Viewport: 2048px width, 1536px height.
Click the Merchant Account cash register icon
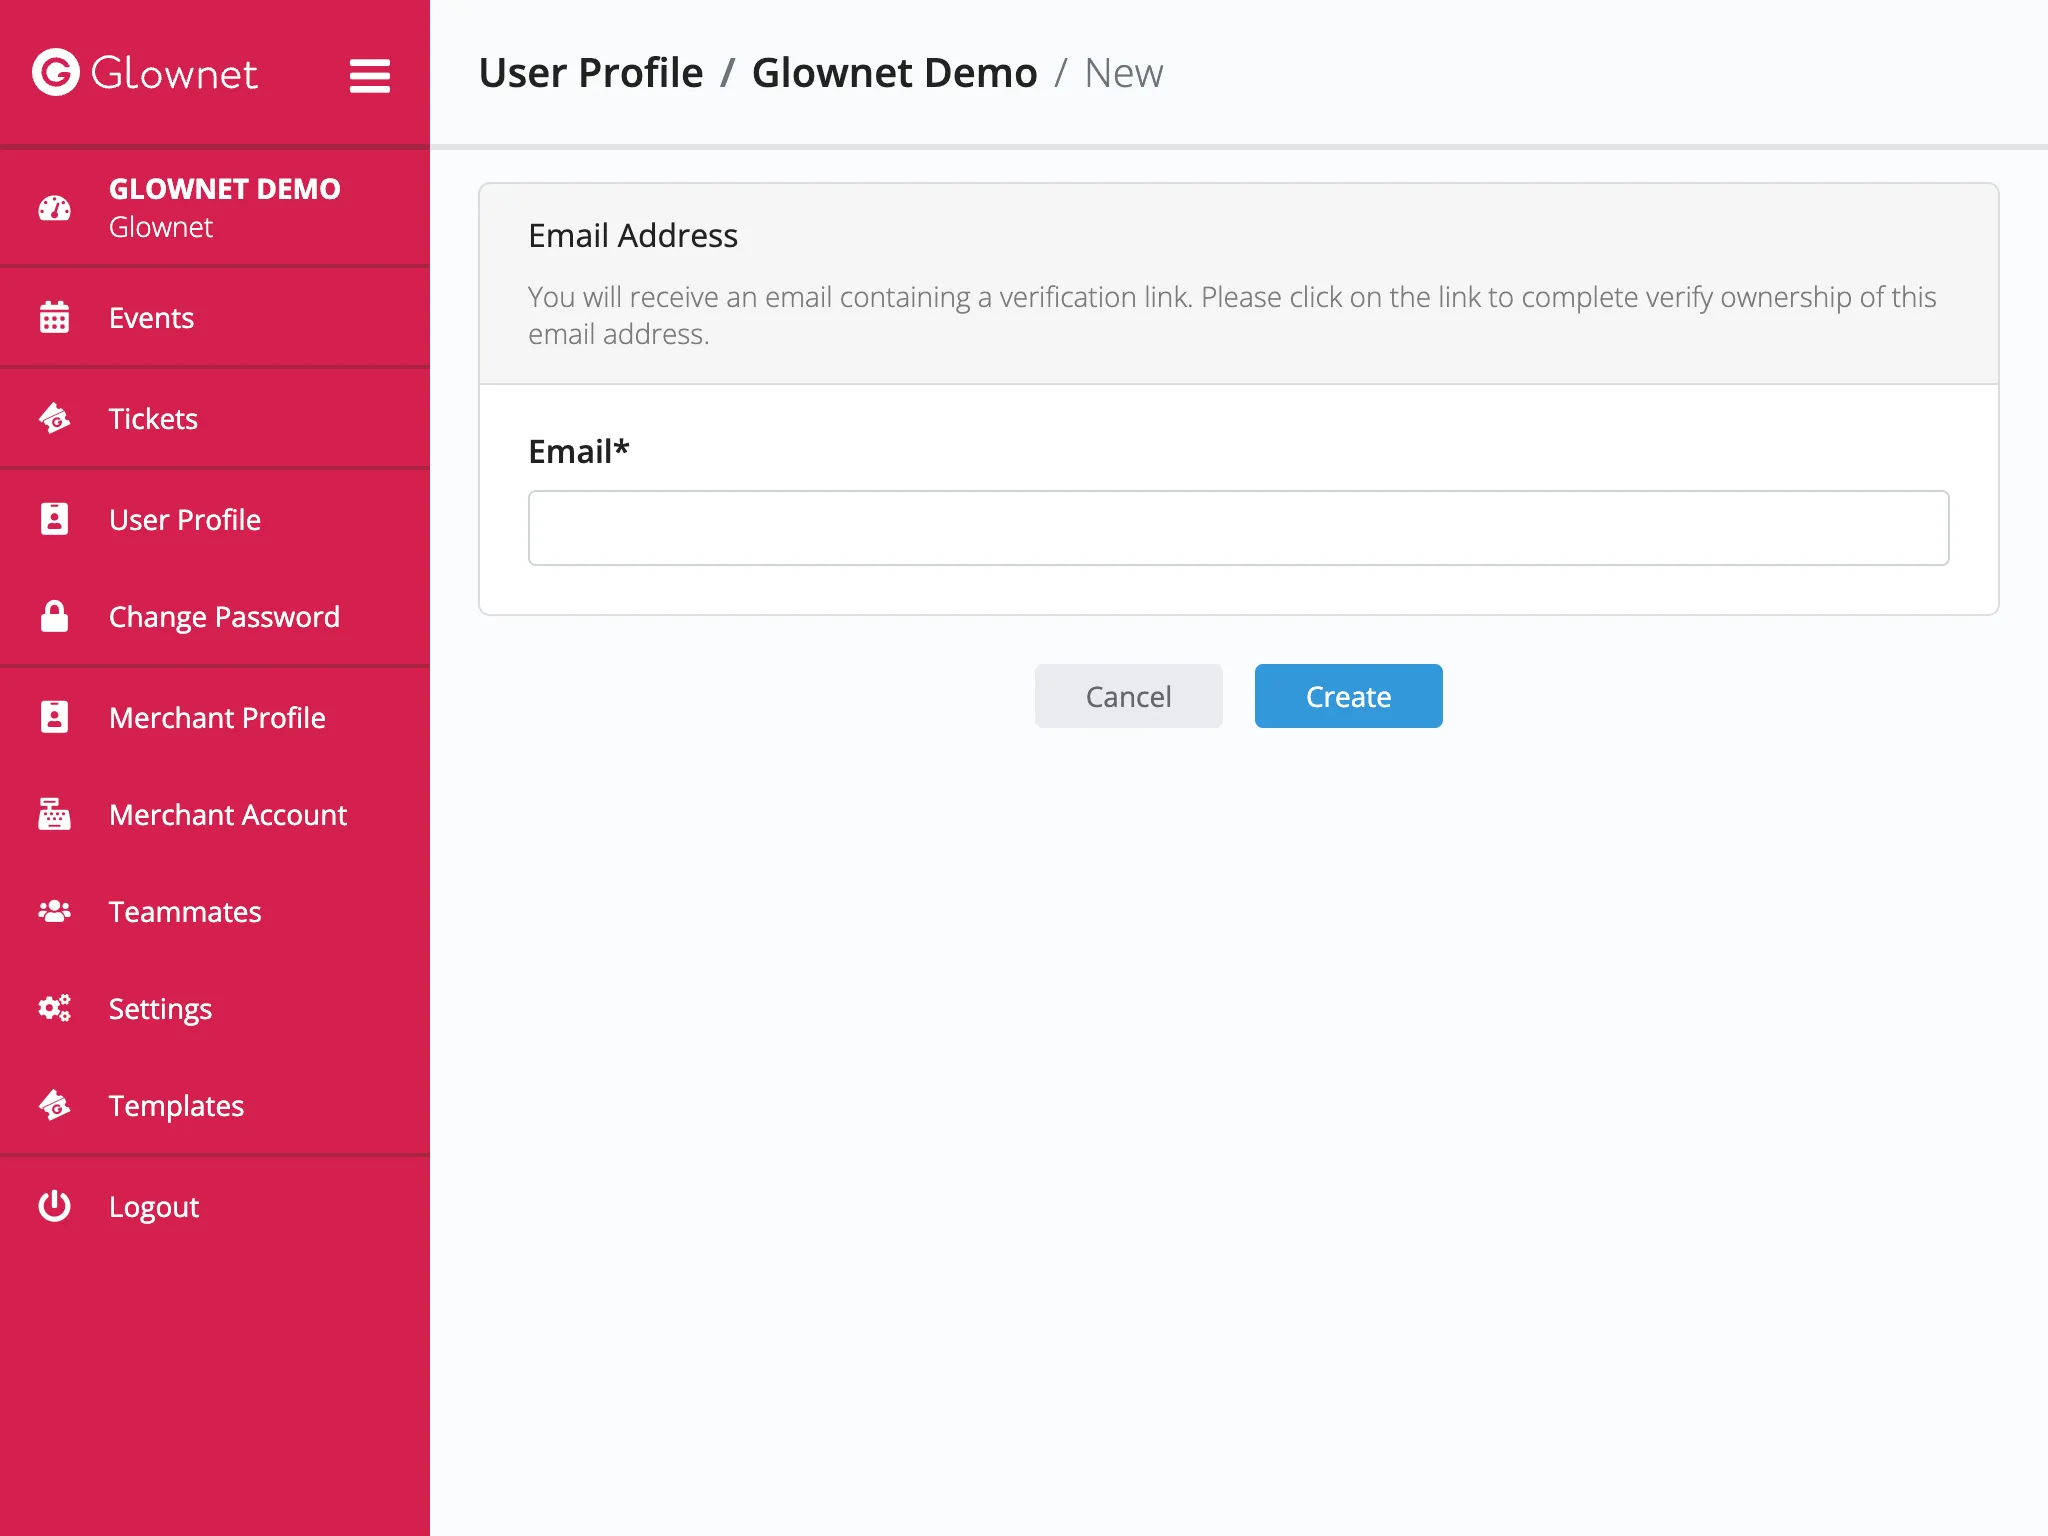pos(54,814)
